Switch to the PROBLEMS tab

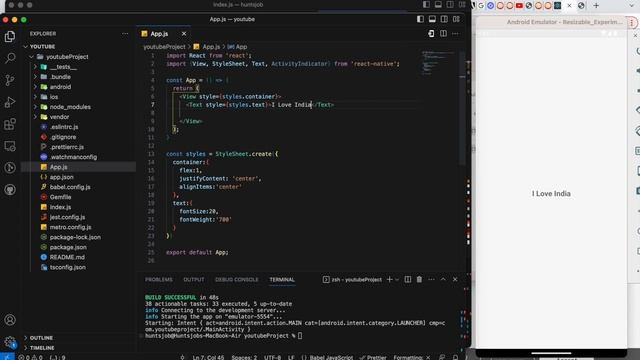point(159,280)
